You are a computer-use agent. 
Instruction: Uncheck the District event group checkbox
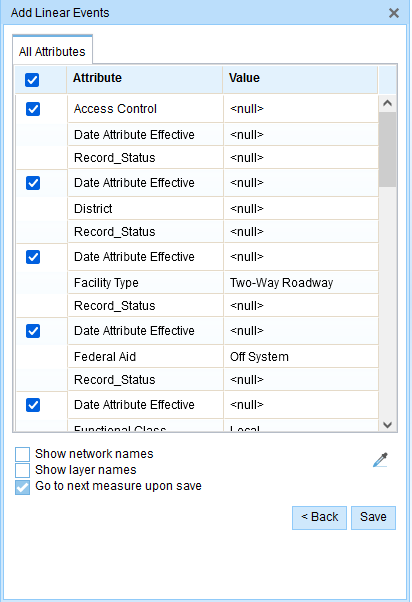[x=33, y=183]
